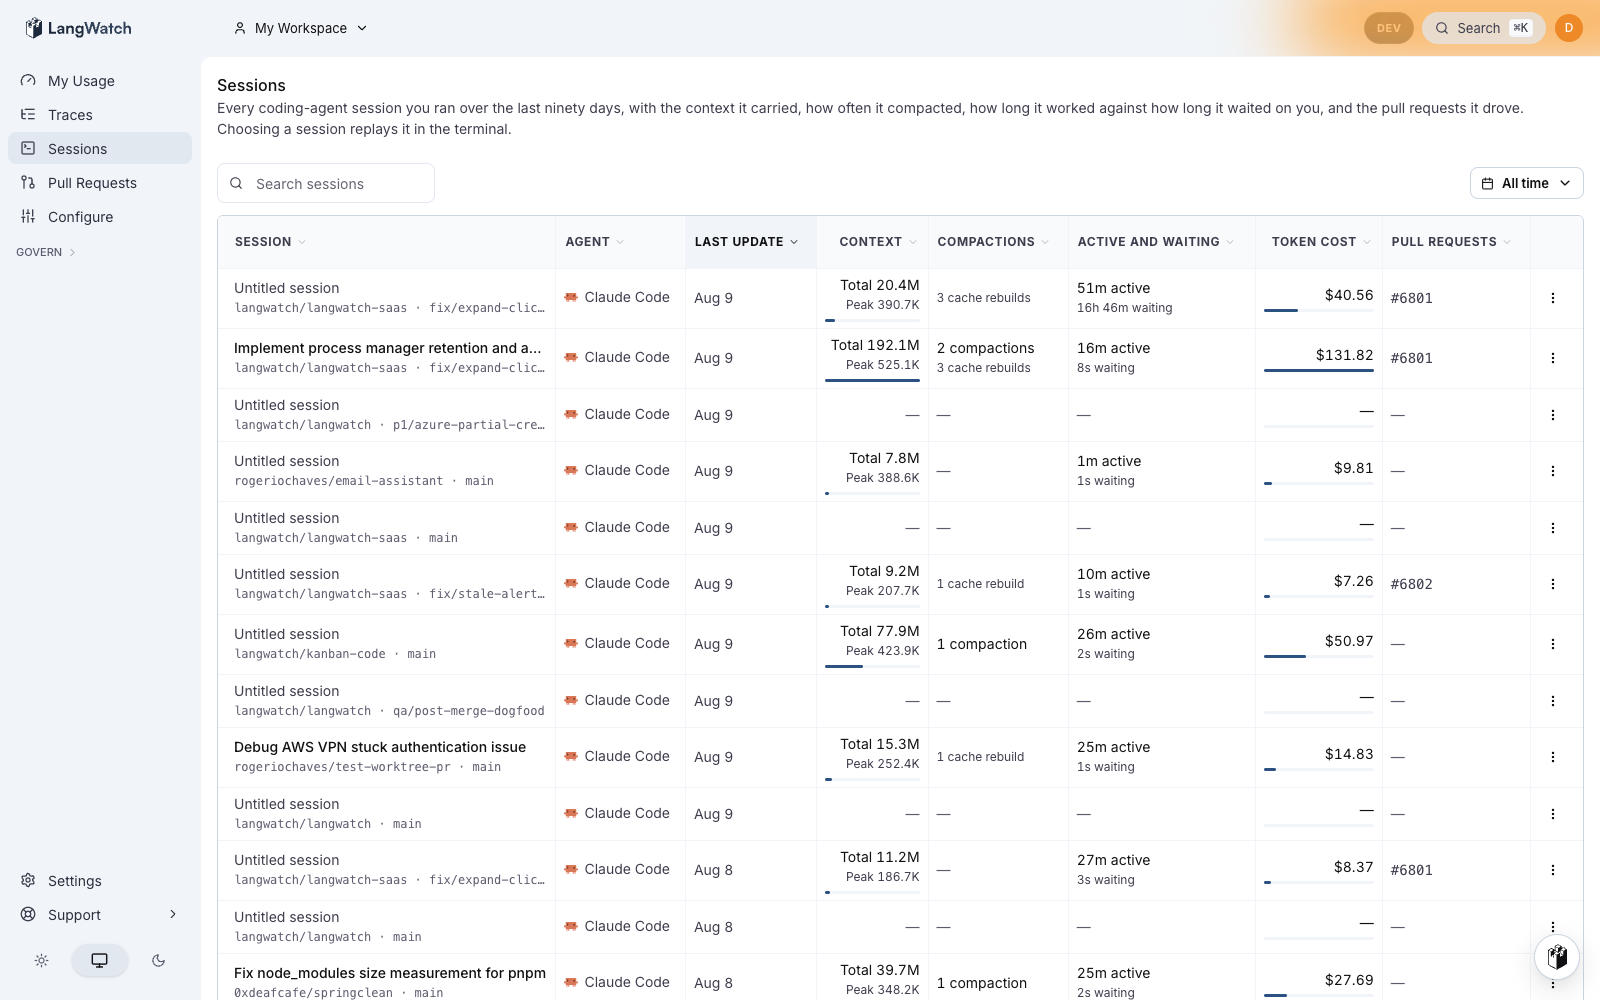Click workspace person icon in header
1600x1000 pixels.
240,28
